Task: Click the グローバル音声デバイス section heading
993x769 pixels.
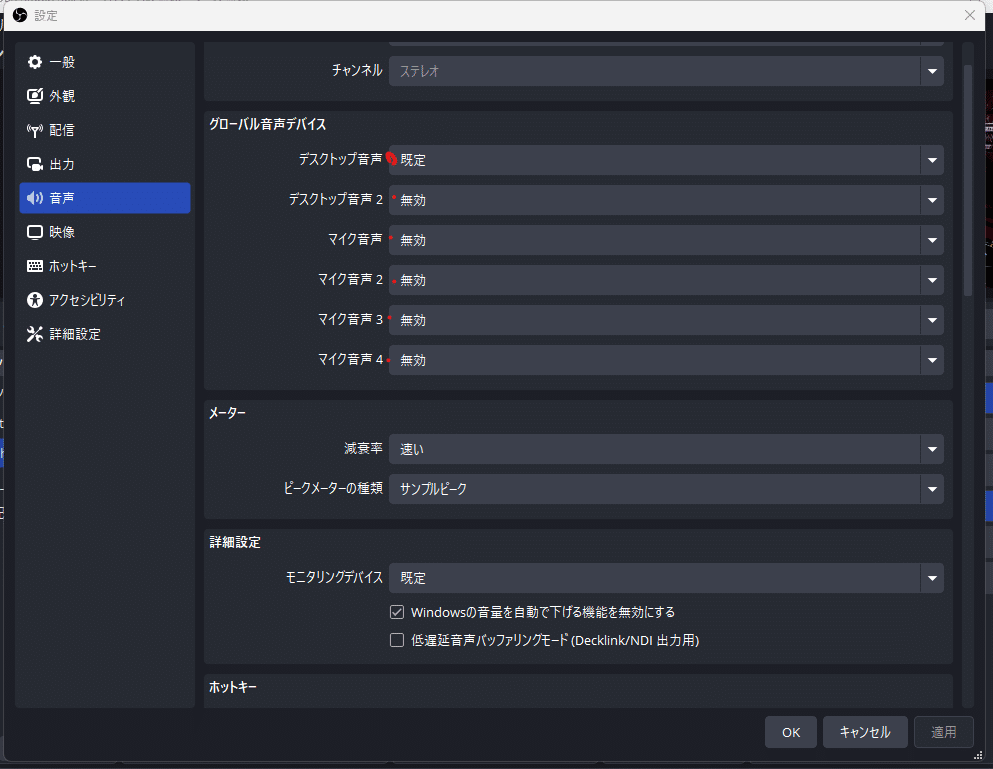Action: [x=267, y=124]
